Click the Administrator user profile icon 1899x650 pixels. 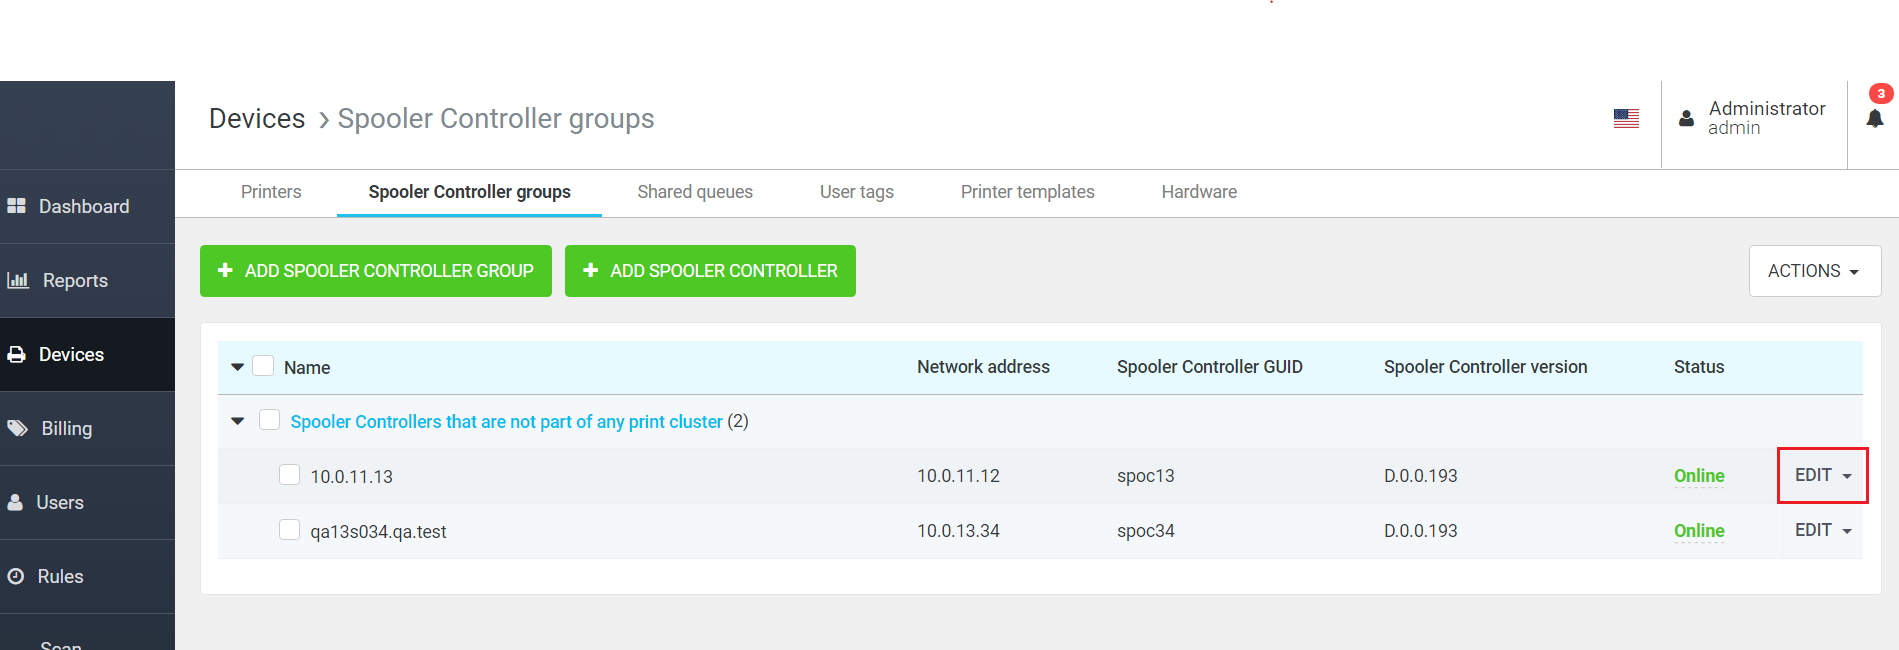coord(1686,119)
